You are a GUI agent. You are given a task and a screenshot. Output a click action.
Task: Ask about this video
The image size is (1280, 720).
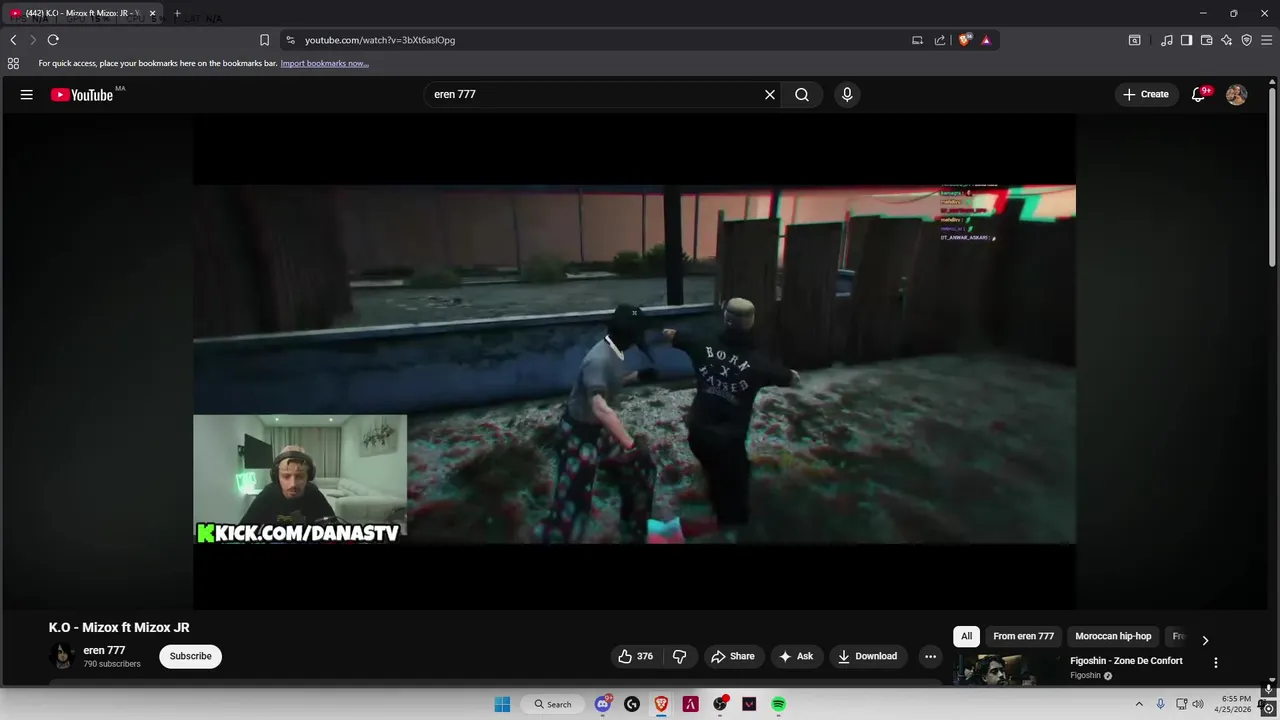tap(796, 657)
